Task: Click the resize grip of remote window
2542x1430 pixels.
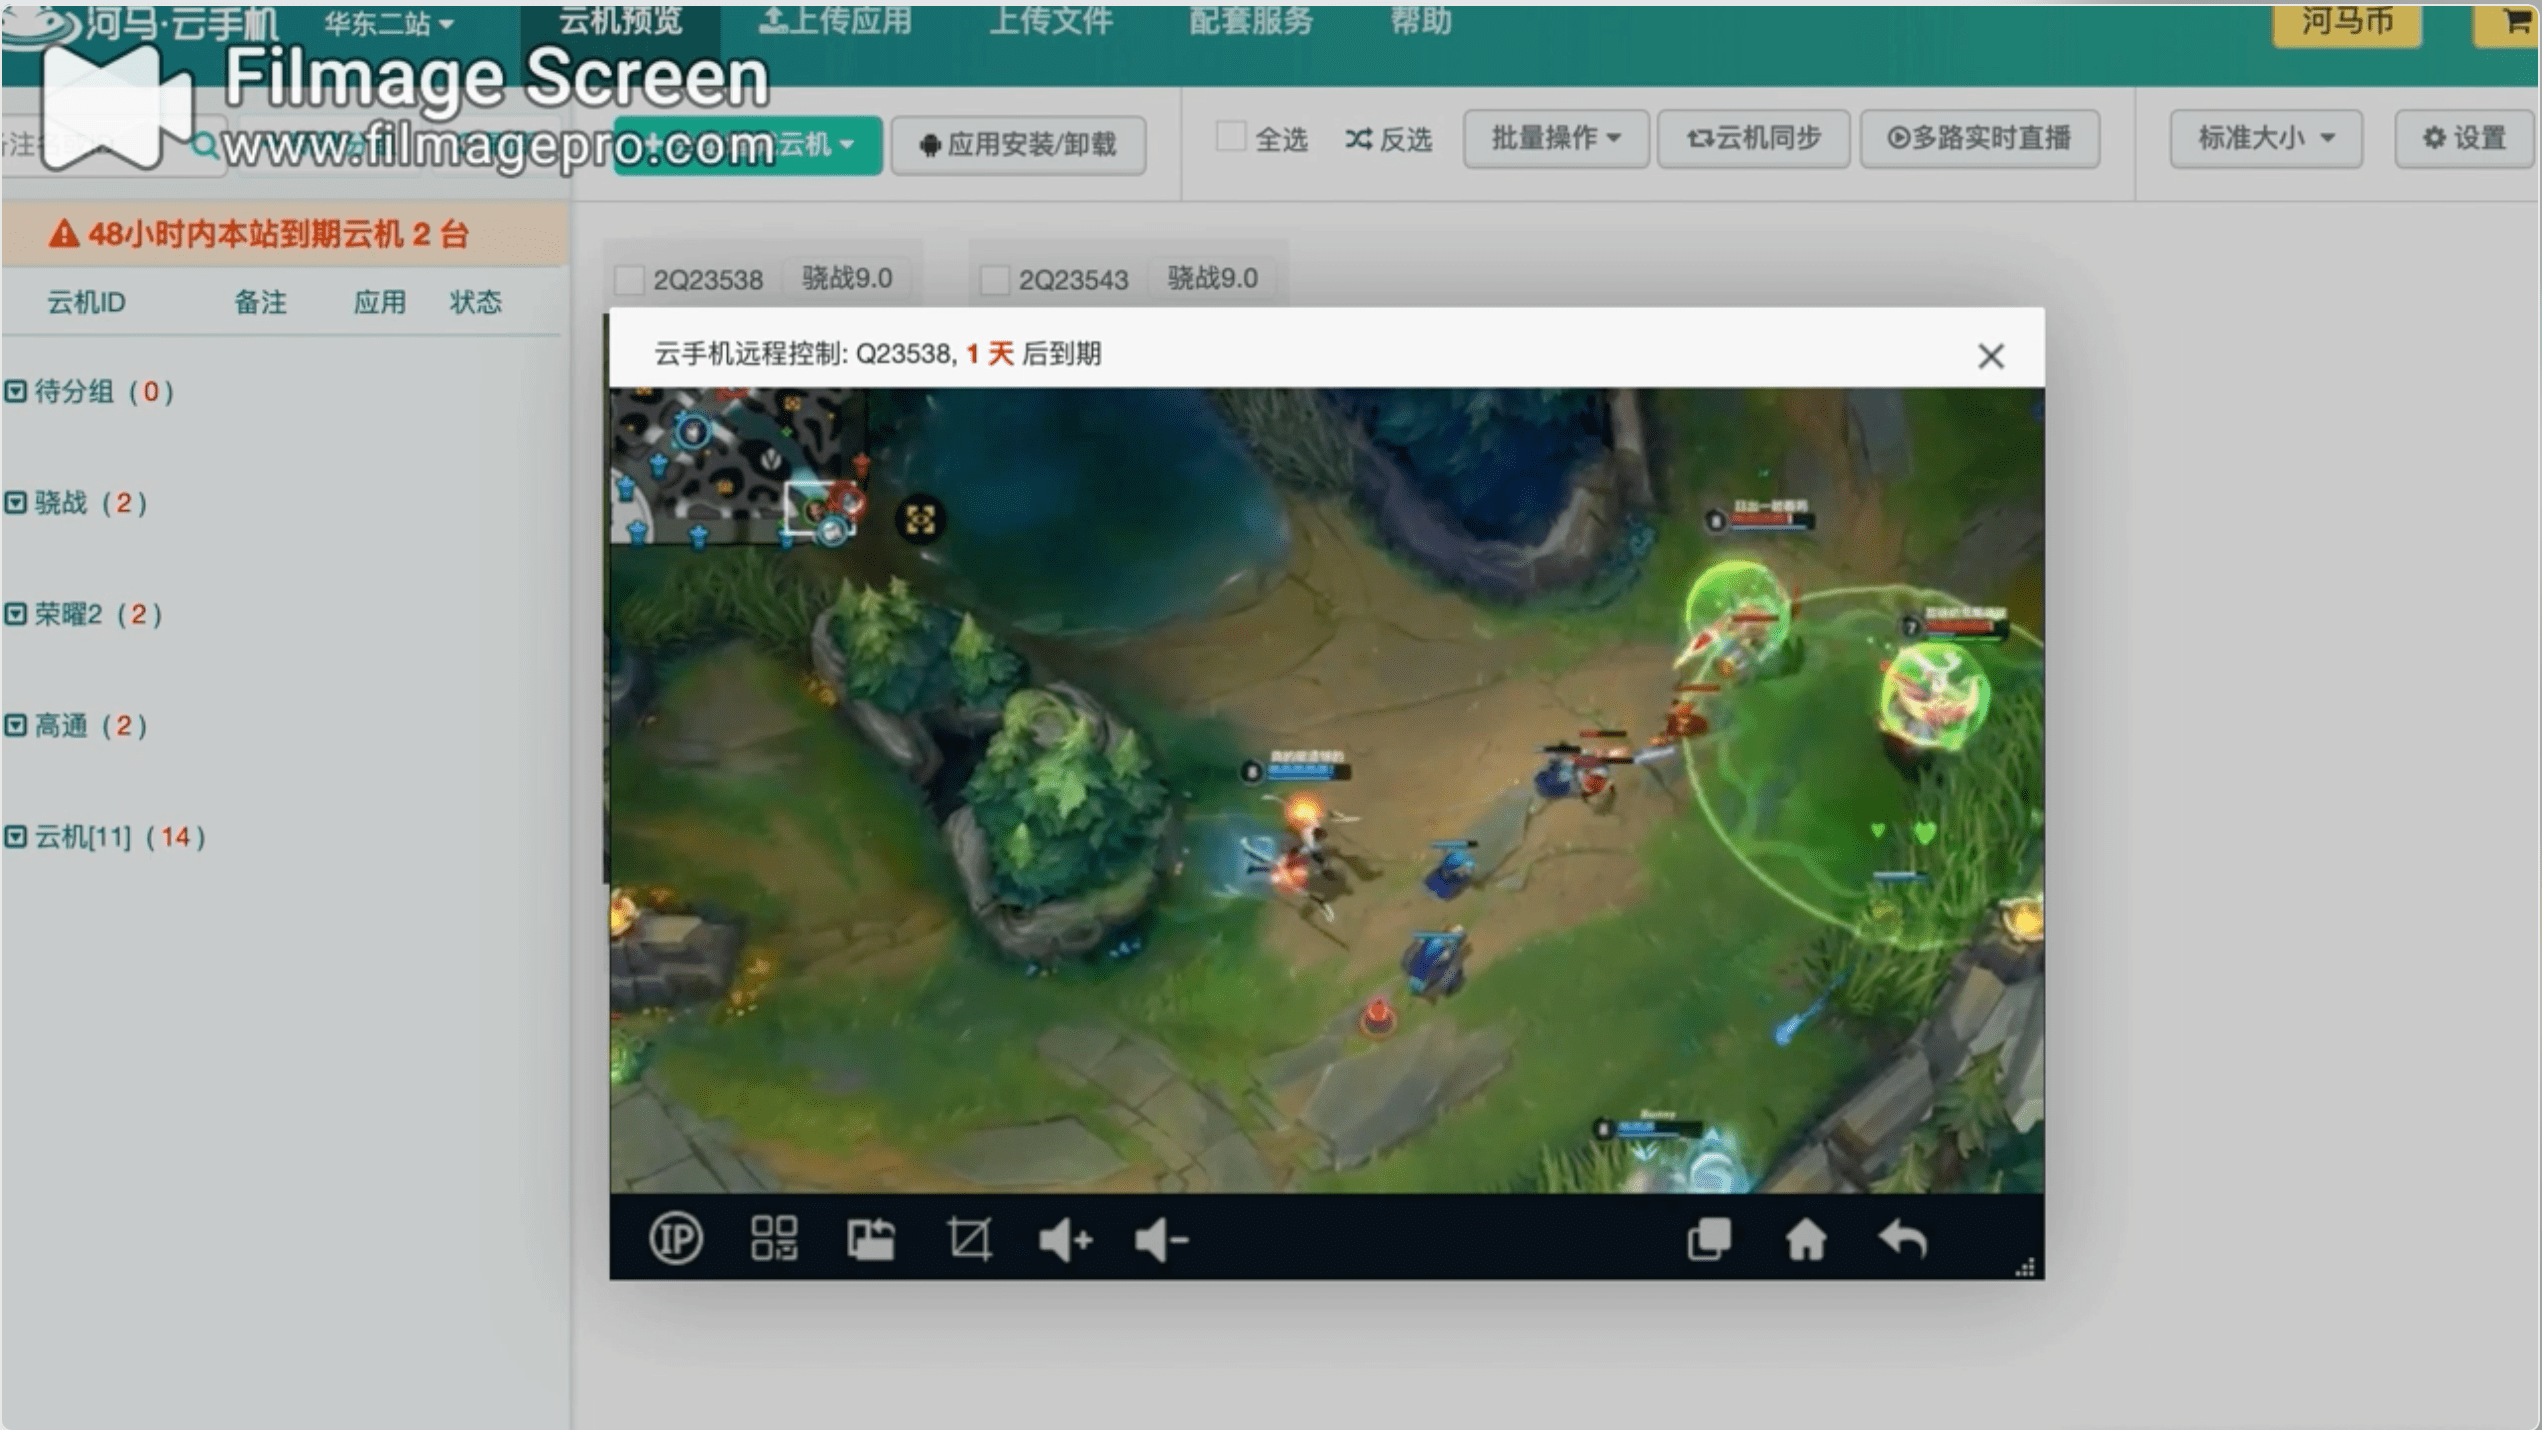Action: (2026, 1267)
